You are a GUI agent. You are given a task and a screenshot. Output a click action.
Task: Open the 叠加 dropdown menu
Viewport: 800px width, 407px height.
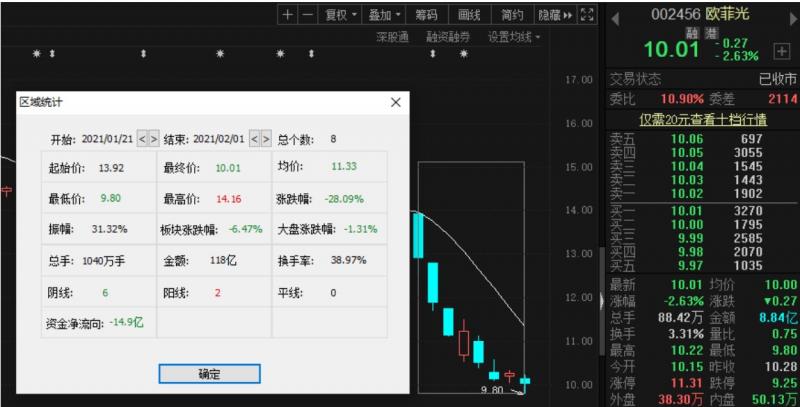coord(384,15)
